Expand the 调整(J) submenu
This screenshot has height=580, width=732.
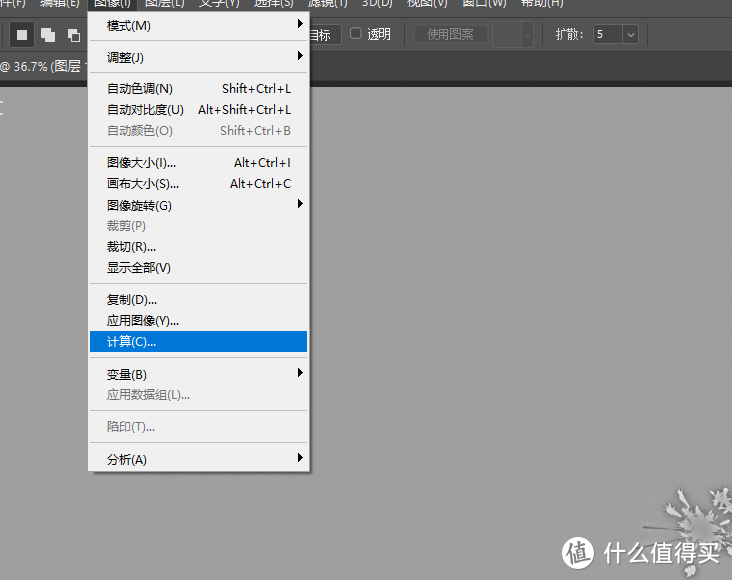(x=200, y=57)
